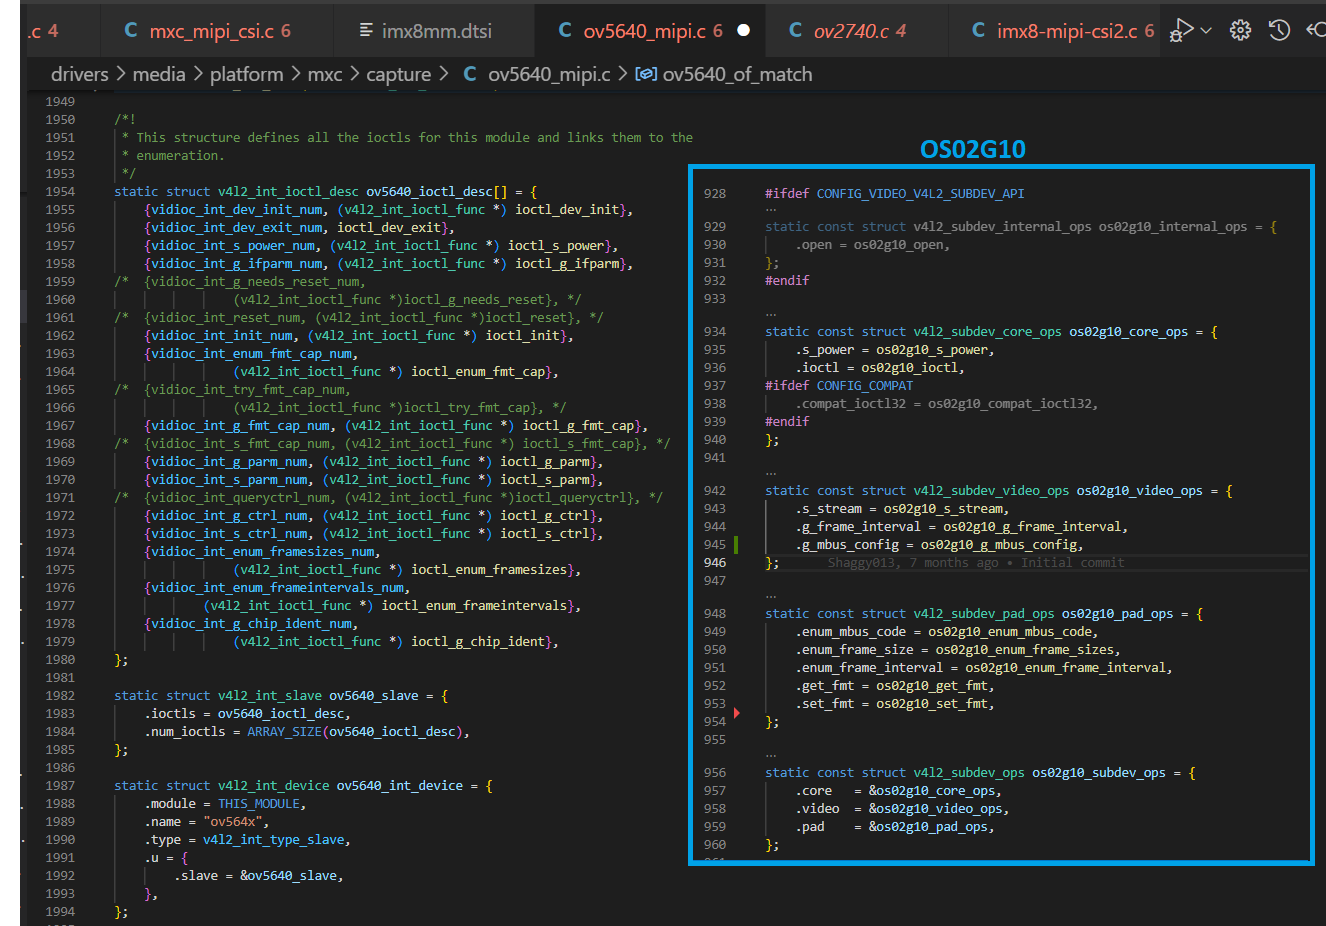
Task: Click the red arrow marker near line 953
Action: click(x=737, y=713)
